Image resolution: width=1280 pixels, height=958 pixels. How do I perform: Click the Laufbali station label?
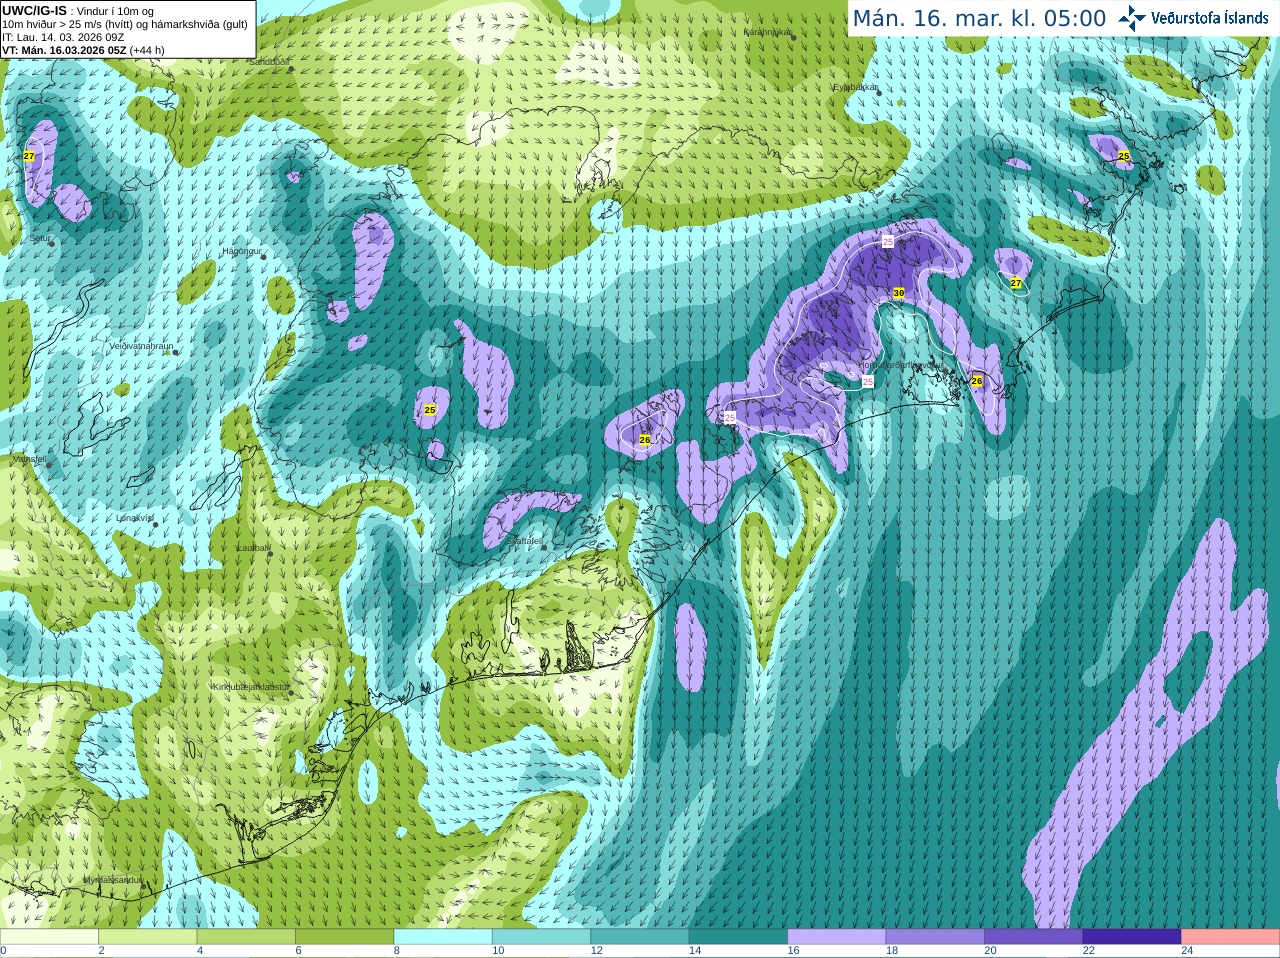(253, 548)
